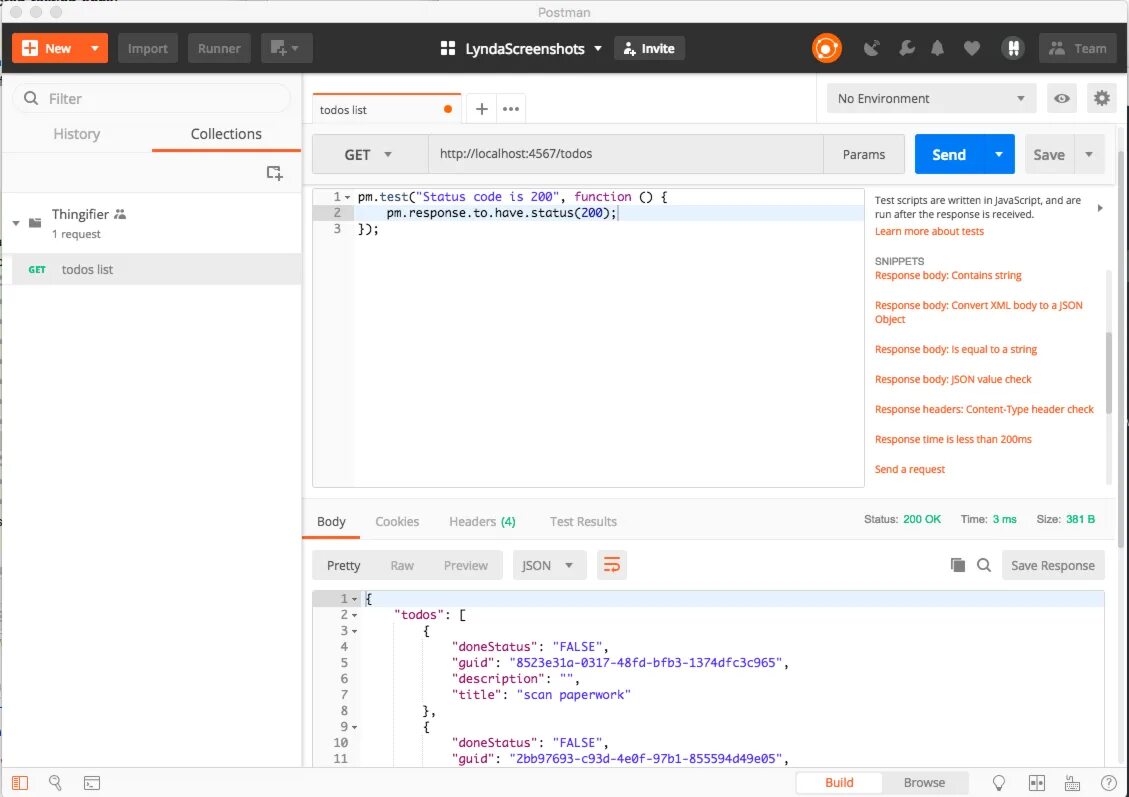The width and height of the screenshot is (1129, 797).
Task: Click the request URL field
Action: pyautogui.click(x=626, y=154)
